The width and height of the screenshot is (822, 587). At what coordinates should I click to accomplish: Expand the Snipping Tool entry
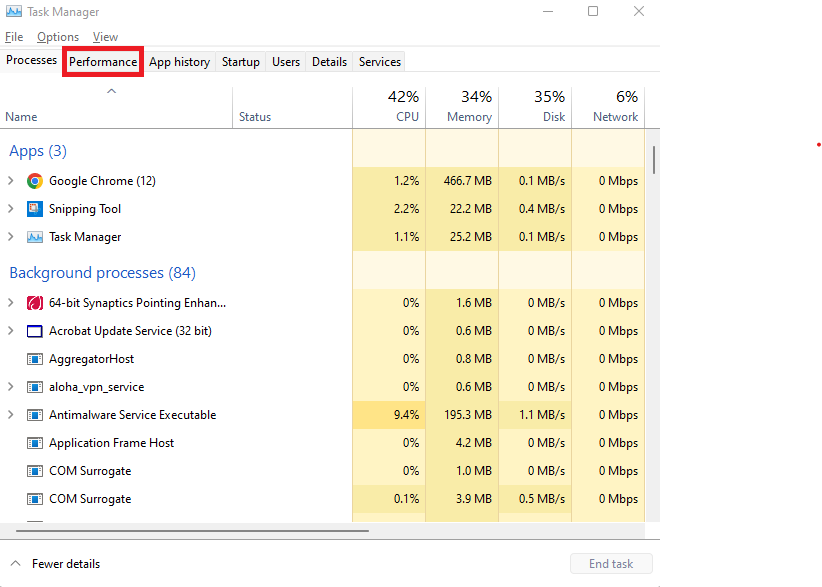(10, 209)
